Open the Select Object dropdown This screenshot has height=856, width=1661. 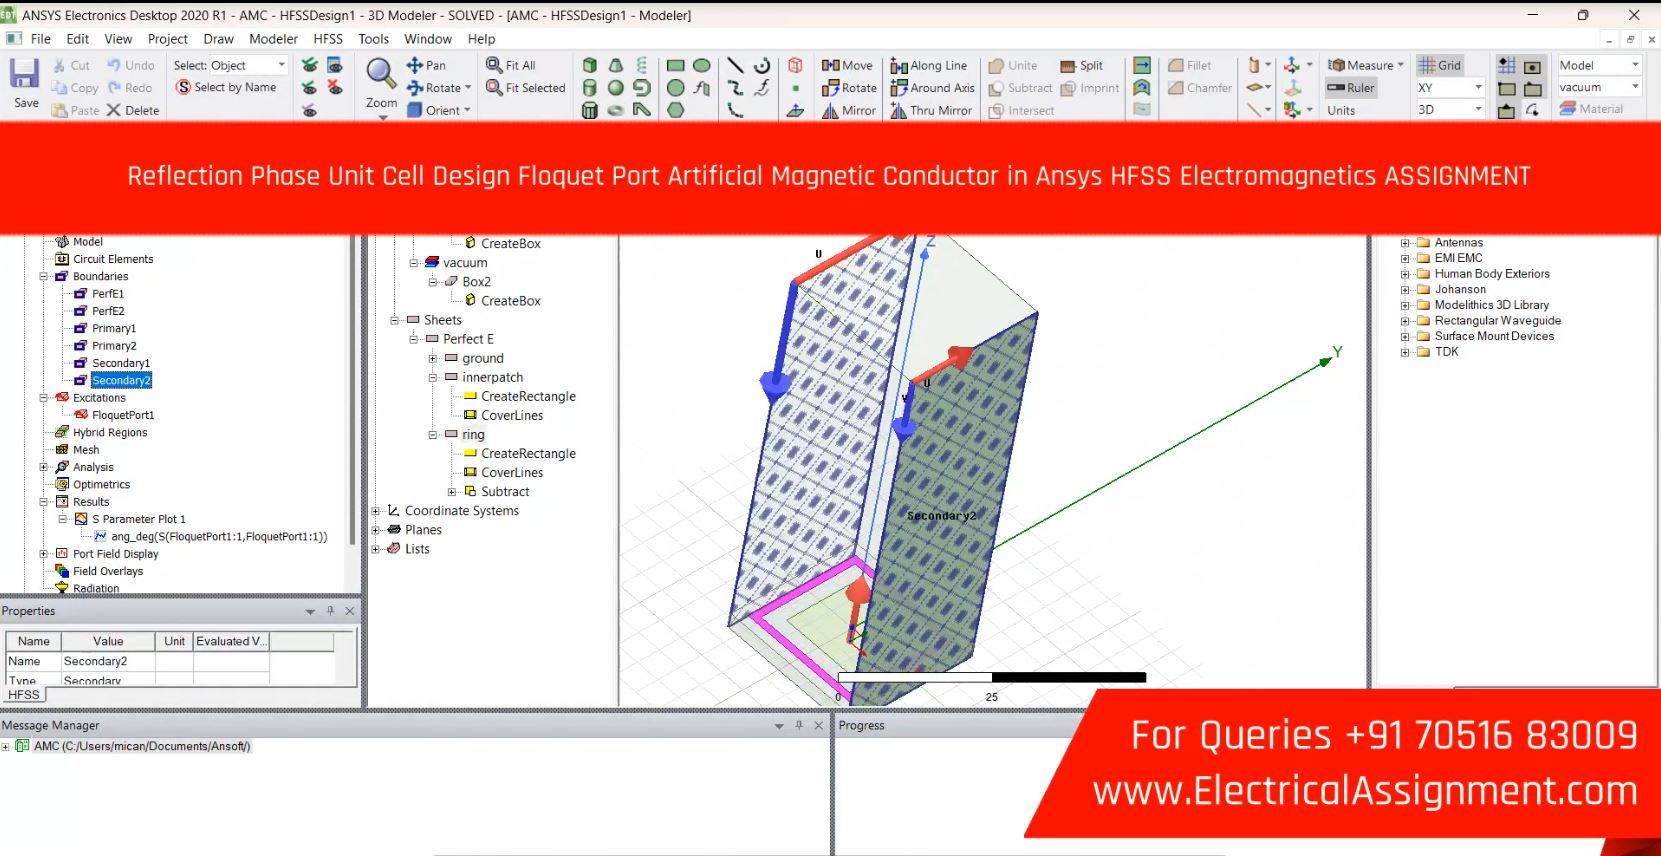[x=281, y=65]
